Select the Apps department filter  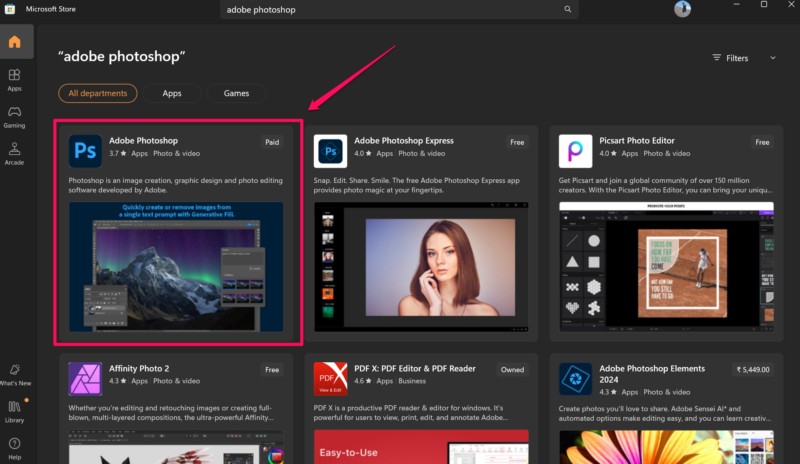[172, 93]
